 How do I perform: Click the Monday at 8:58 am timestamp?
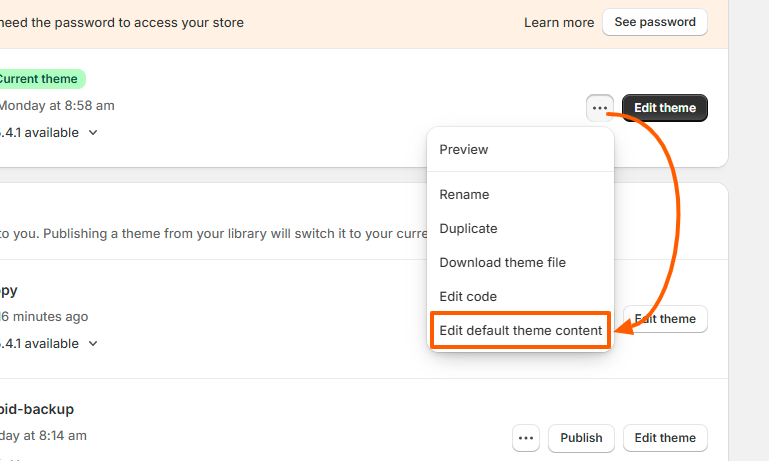[x=57, y=105]
